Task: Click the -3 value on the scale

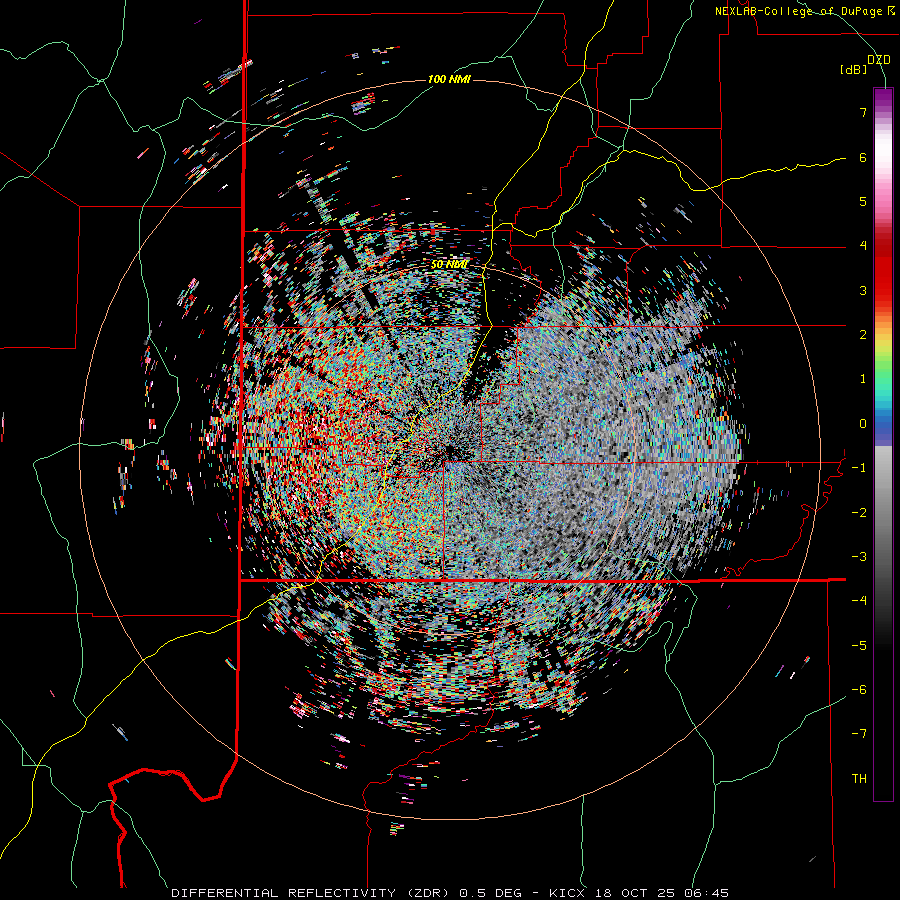Action: click(859, 557)
